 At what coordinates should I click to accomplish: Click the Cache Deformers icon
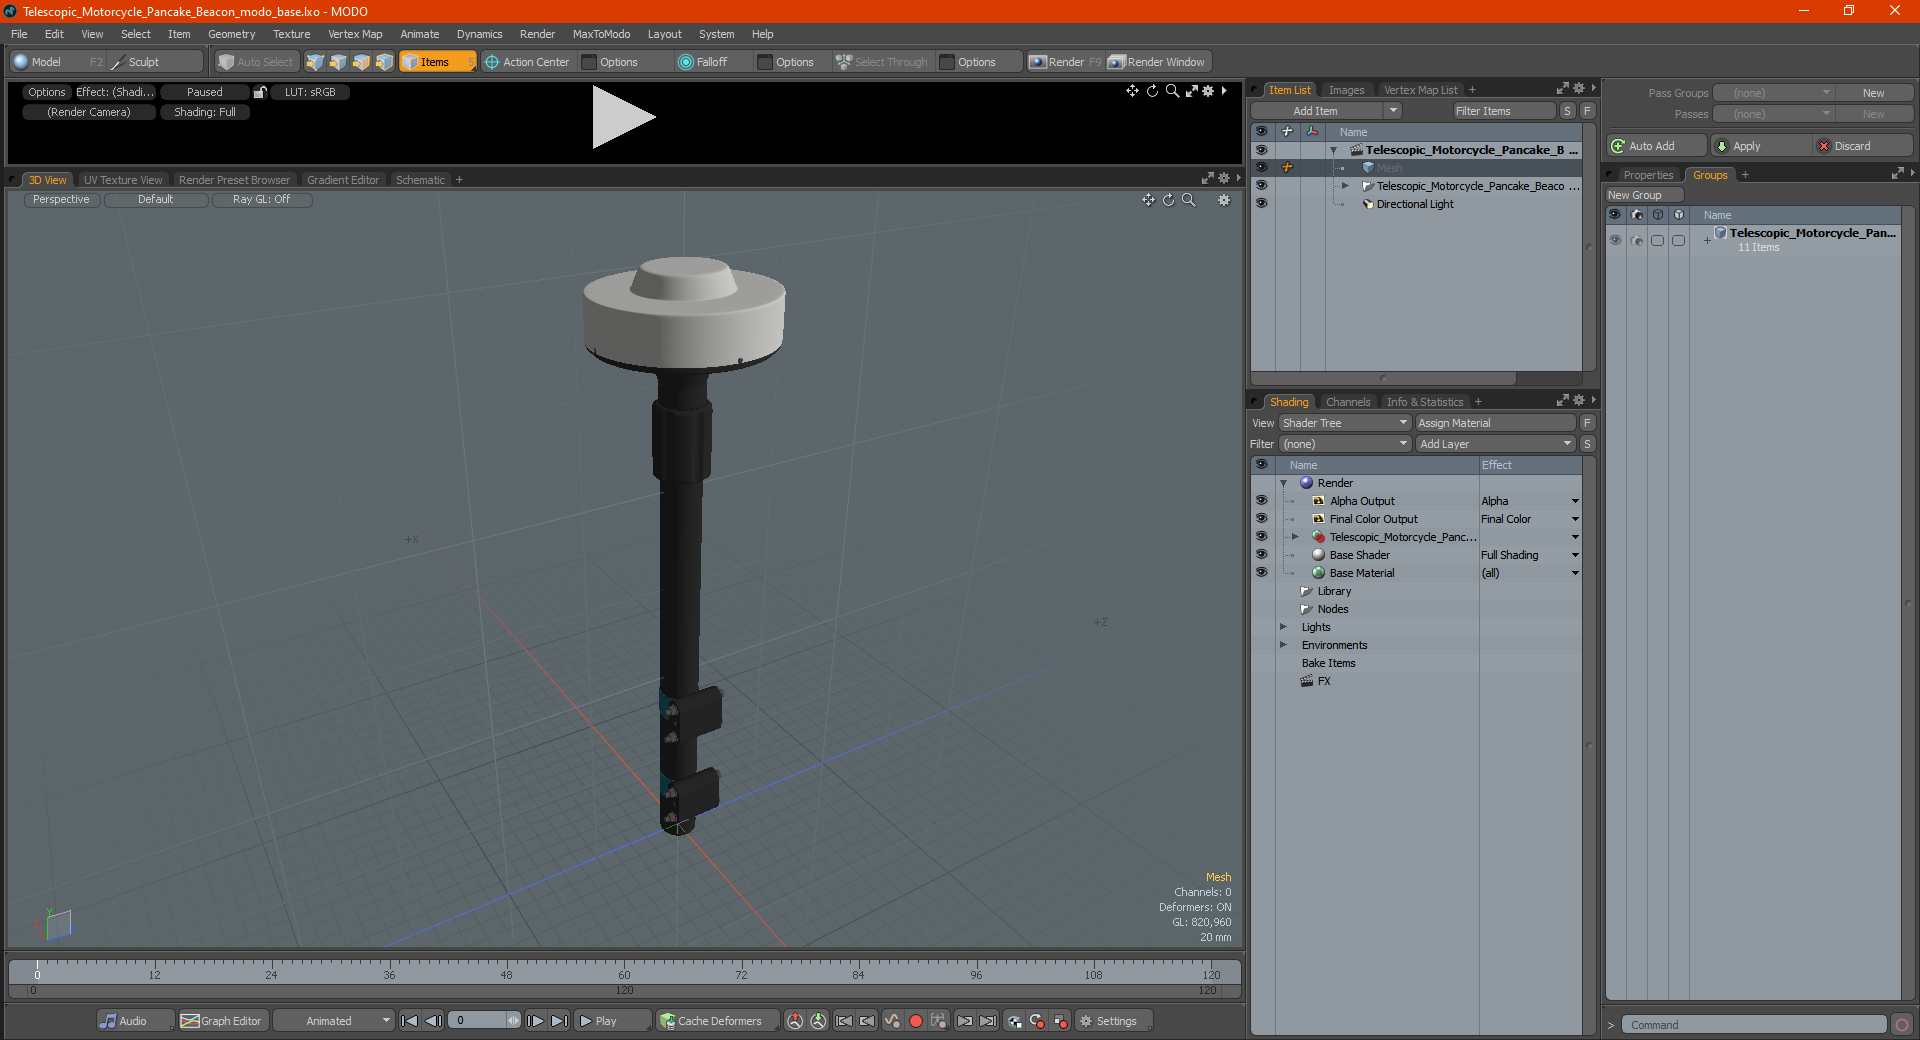667,1021
